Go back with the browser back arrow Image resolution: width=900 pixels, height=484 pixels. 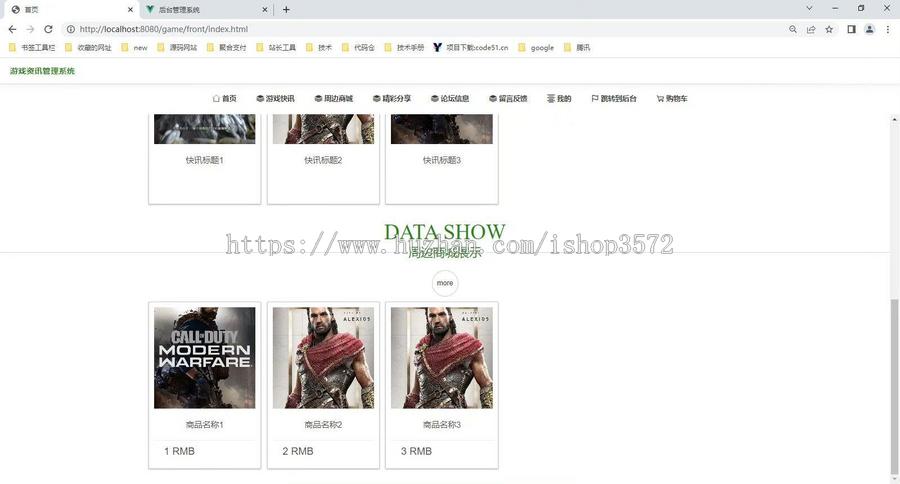coord(13,29)
